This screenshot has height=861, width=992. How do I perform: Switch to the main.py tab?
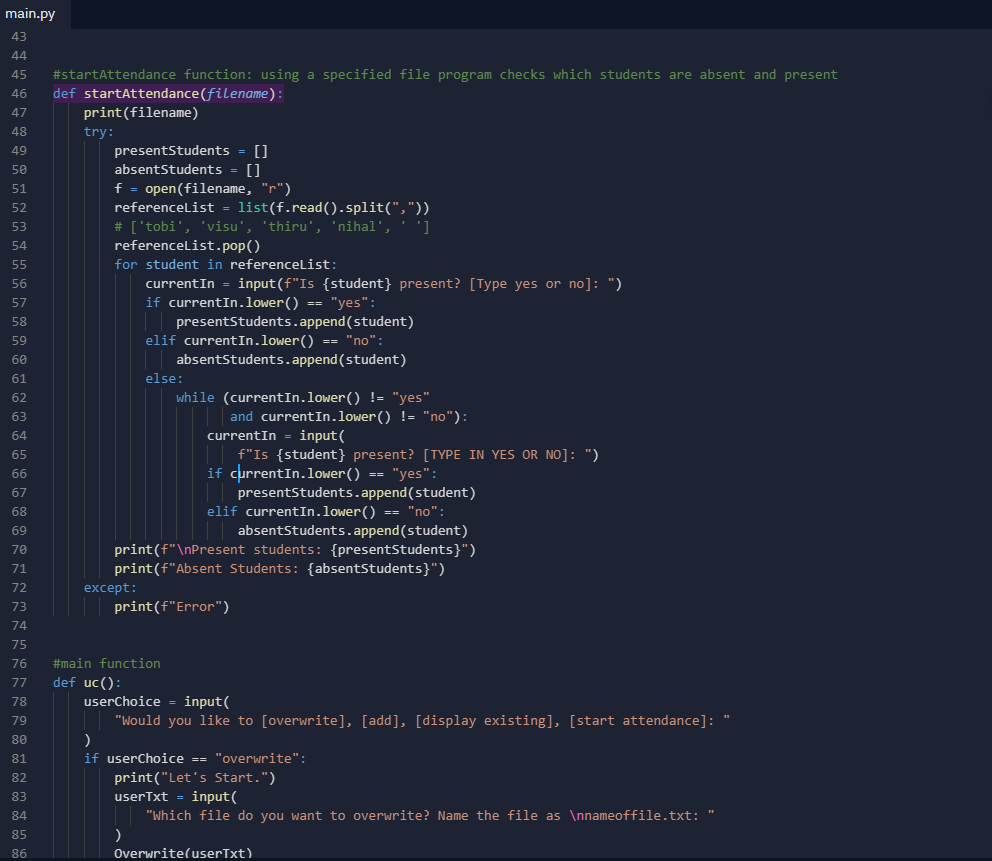click(30, 14)
